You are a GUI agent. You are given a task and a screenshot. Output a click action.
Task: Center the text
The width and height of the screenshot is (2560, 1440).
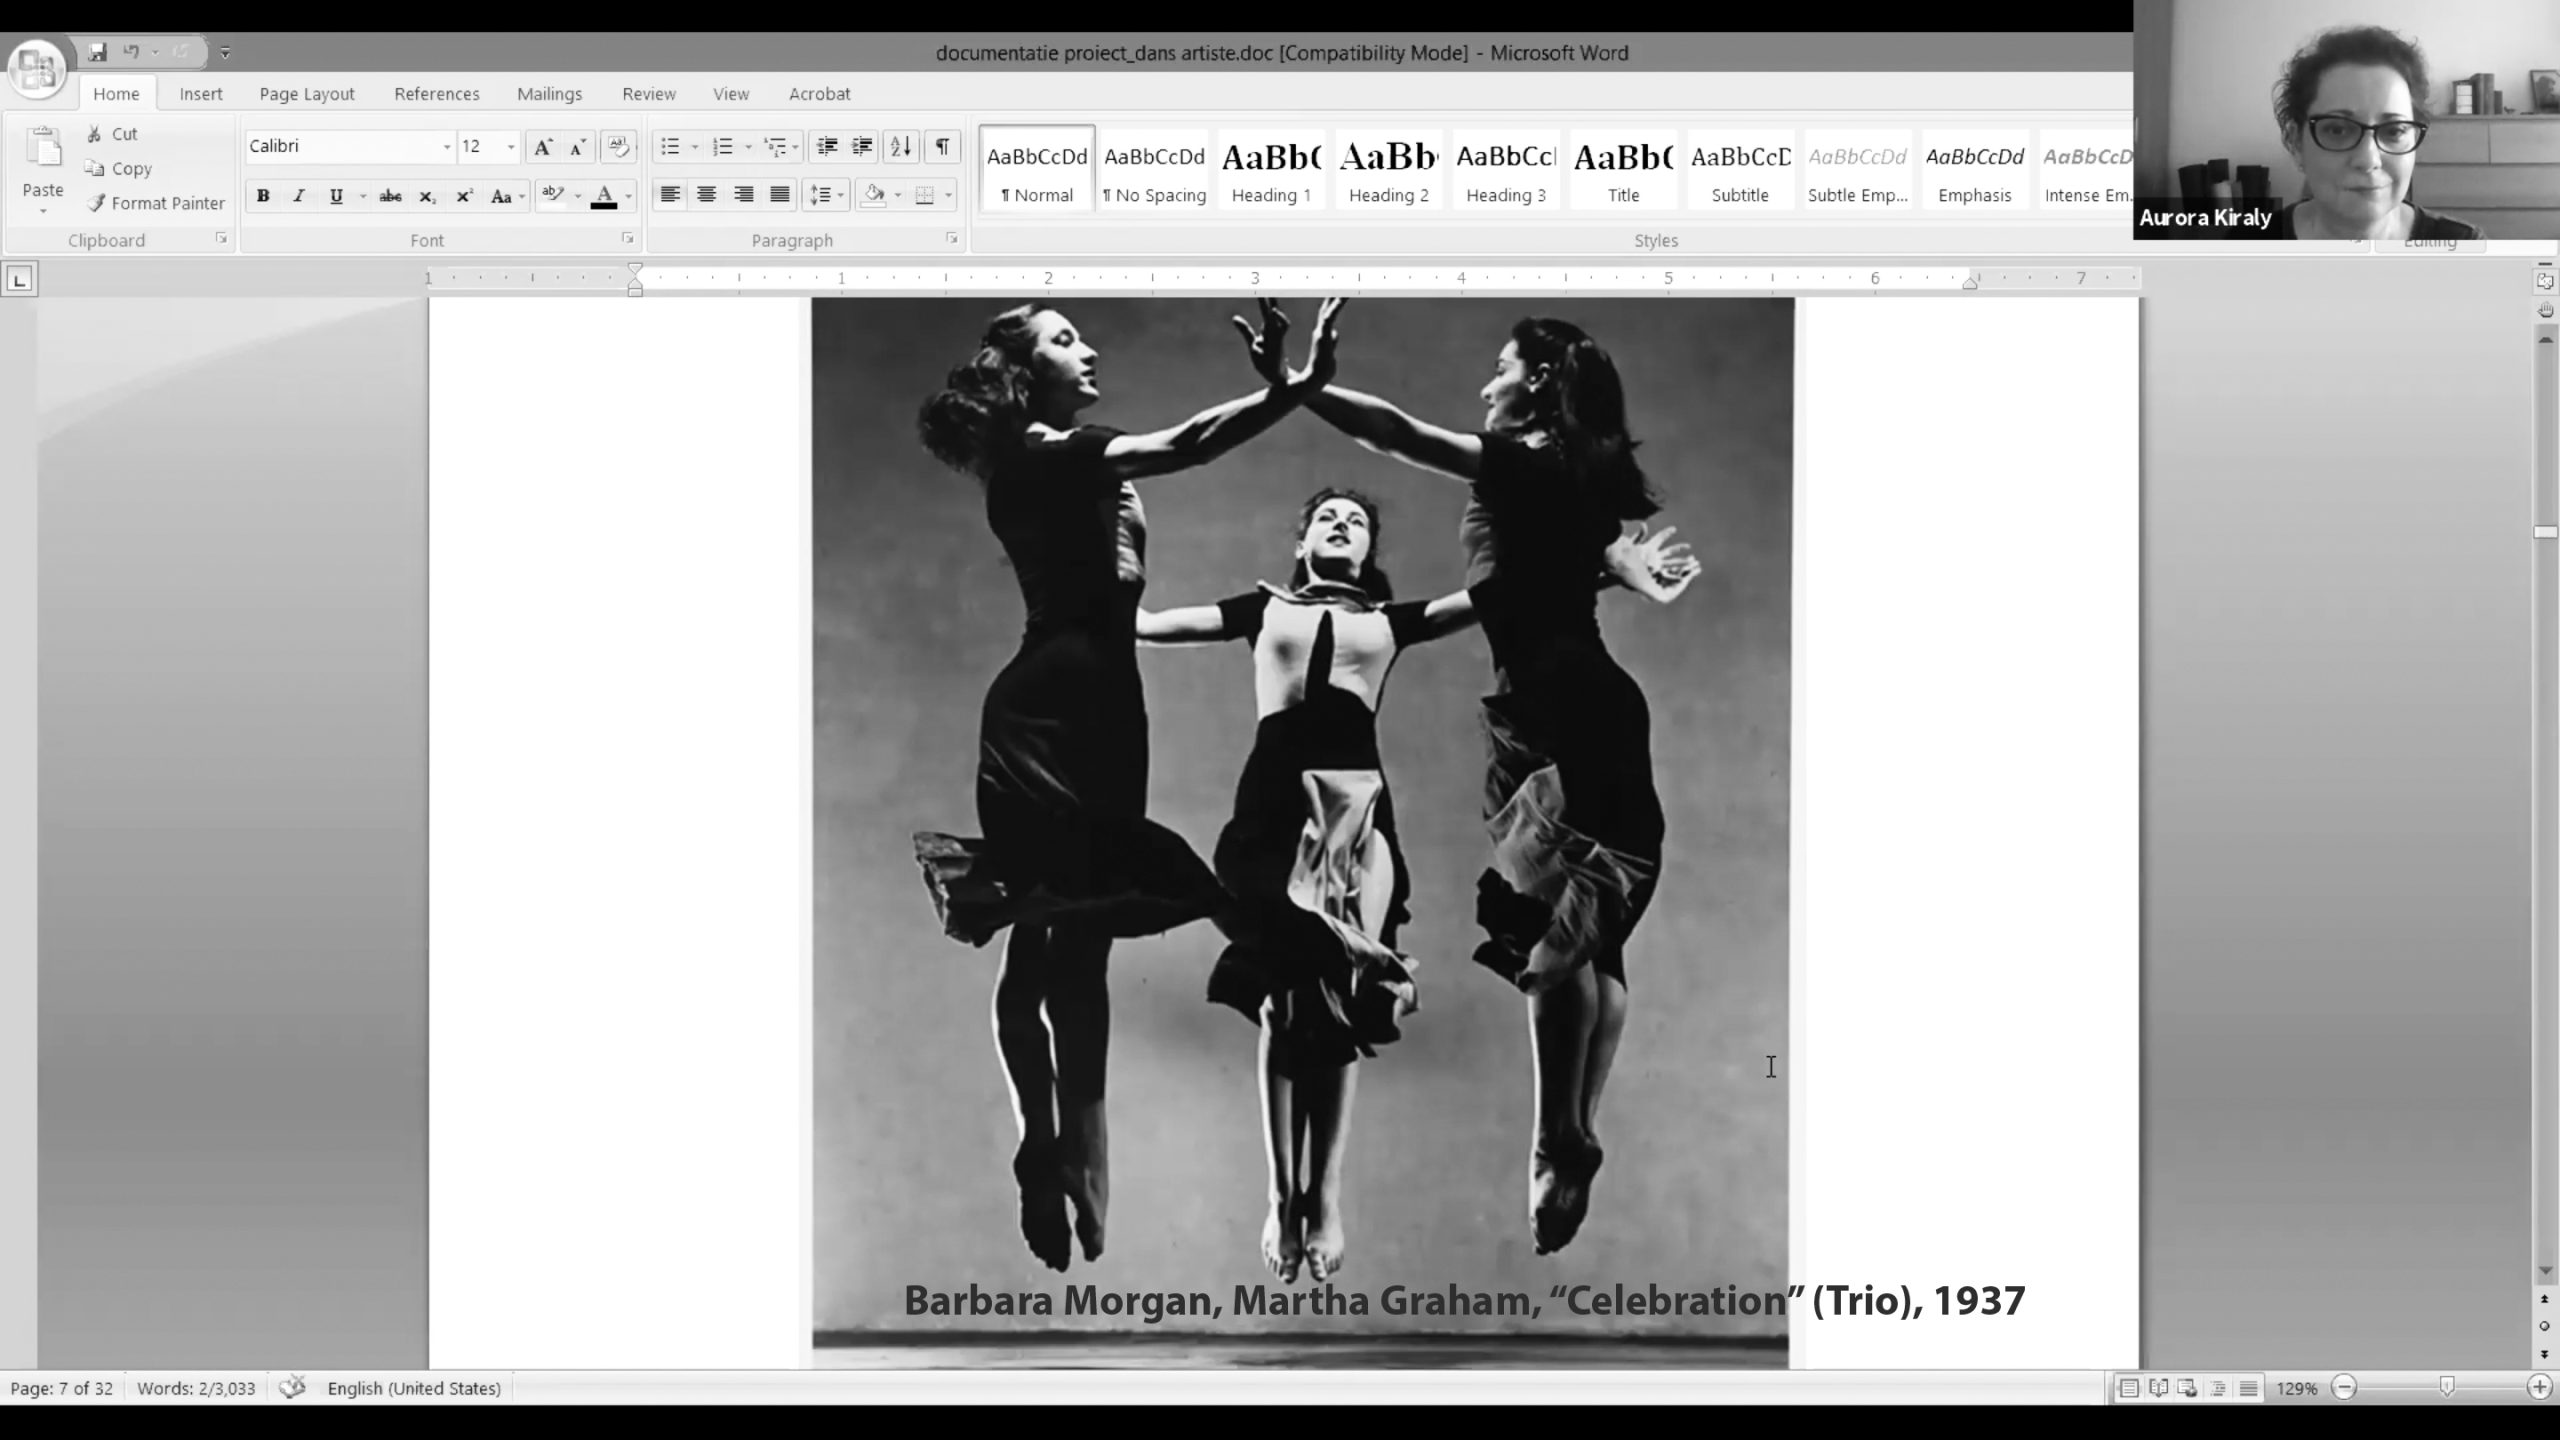706,195
